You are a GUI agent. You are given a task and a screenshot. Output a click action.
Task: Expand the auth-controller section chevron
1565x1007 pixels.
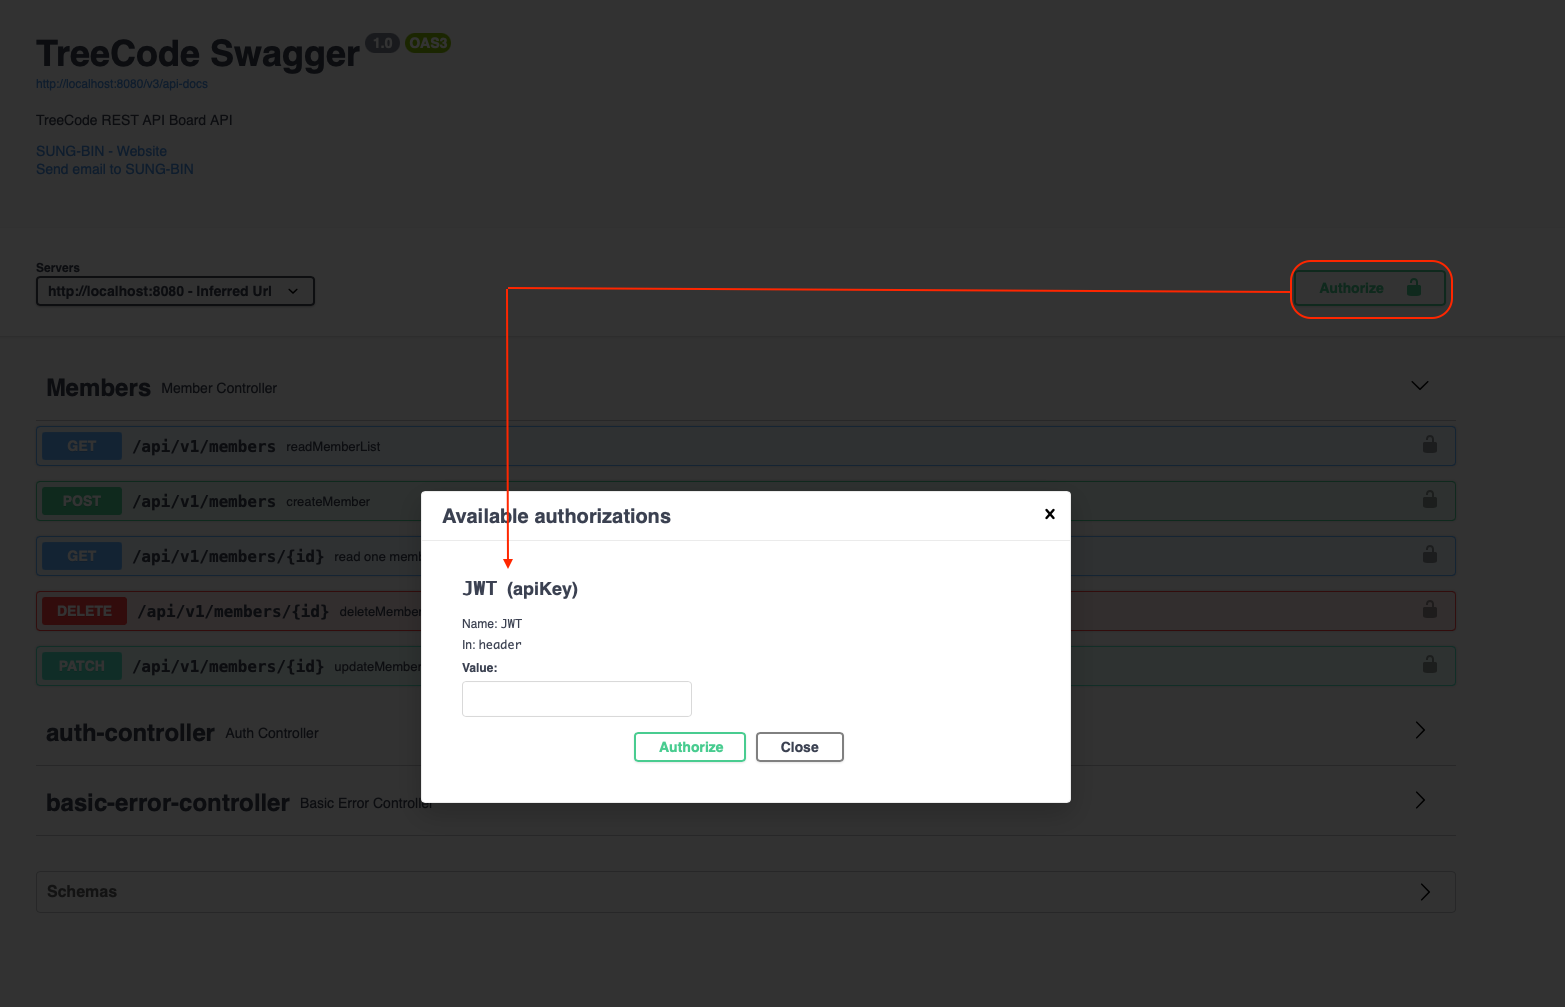coord(1420,730)
